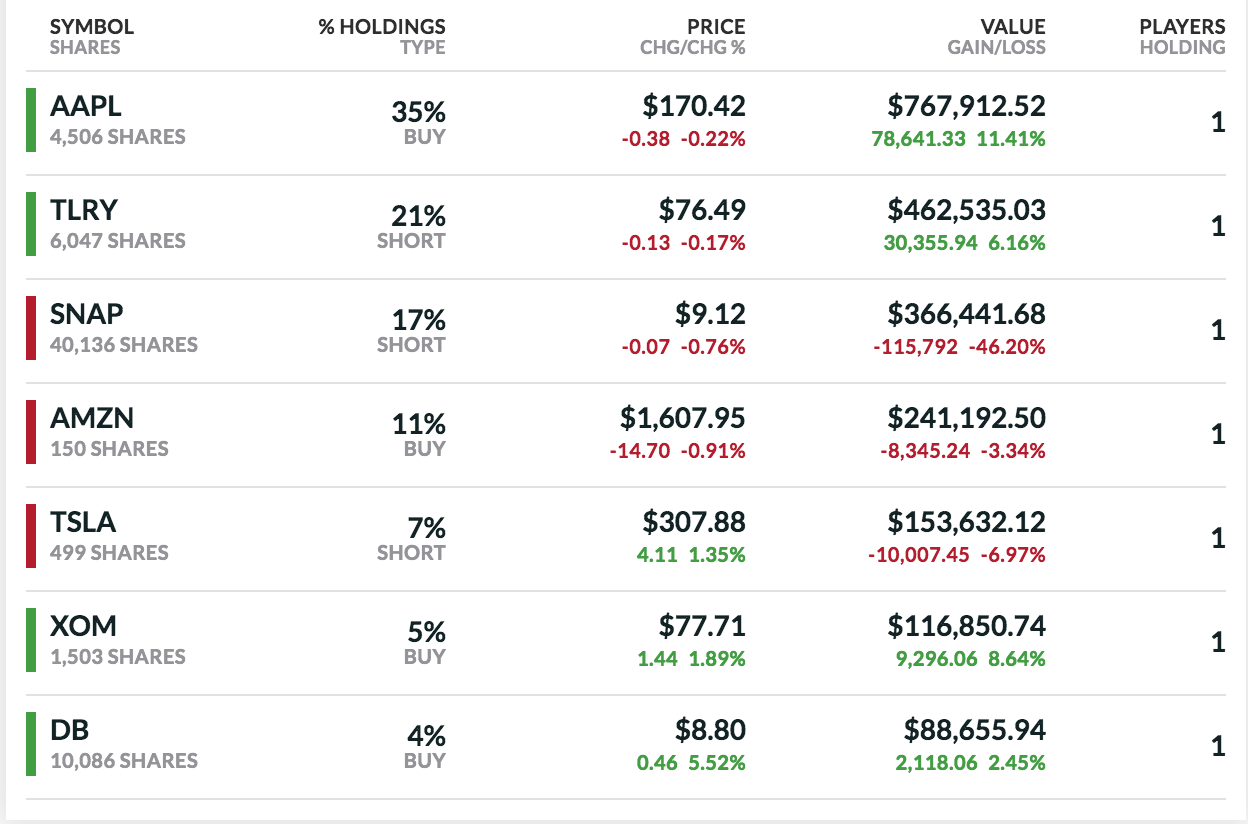Click the PRICE column header
Screen dimensions: 1248x824
coord(716,27)
